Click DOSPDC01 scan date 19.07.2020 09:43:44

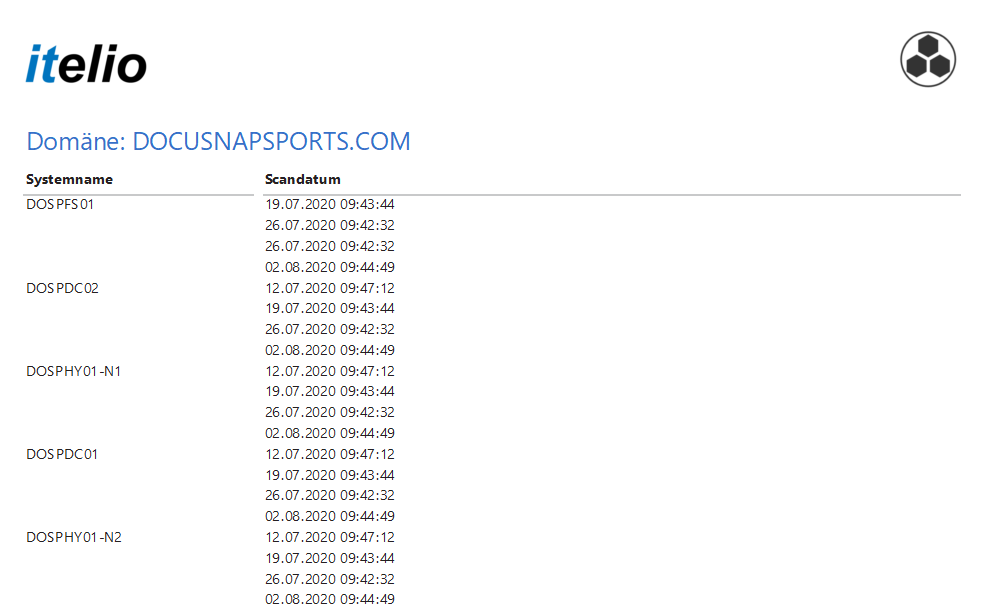(330, 475)
